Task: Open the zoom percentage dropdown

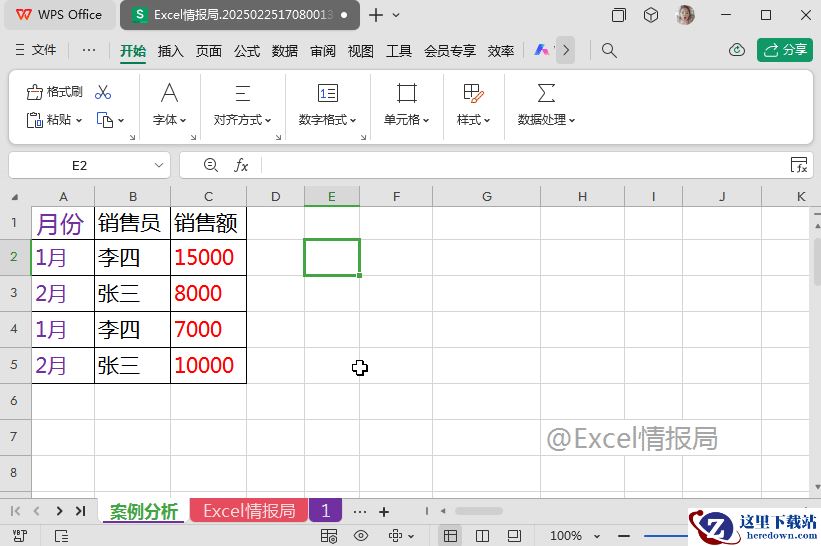Action: tap(597, 536)
